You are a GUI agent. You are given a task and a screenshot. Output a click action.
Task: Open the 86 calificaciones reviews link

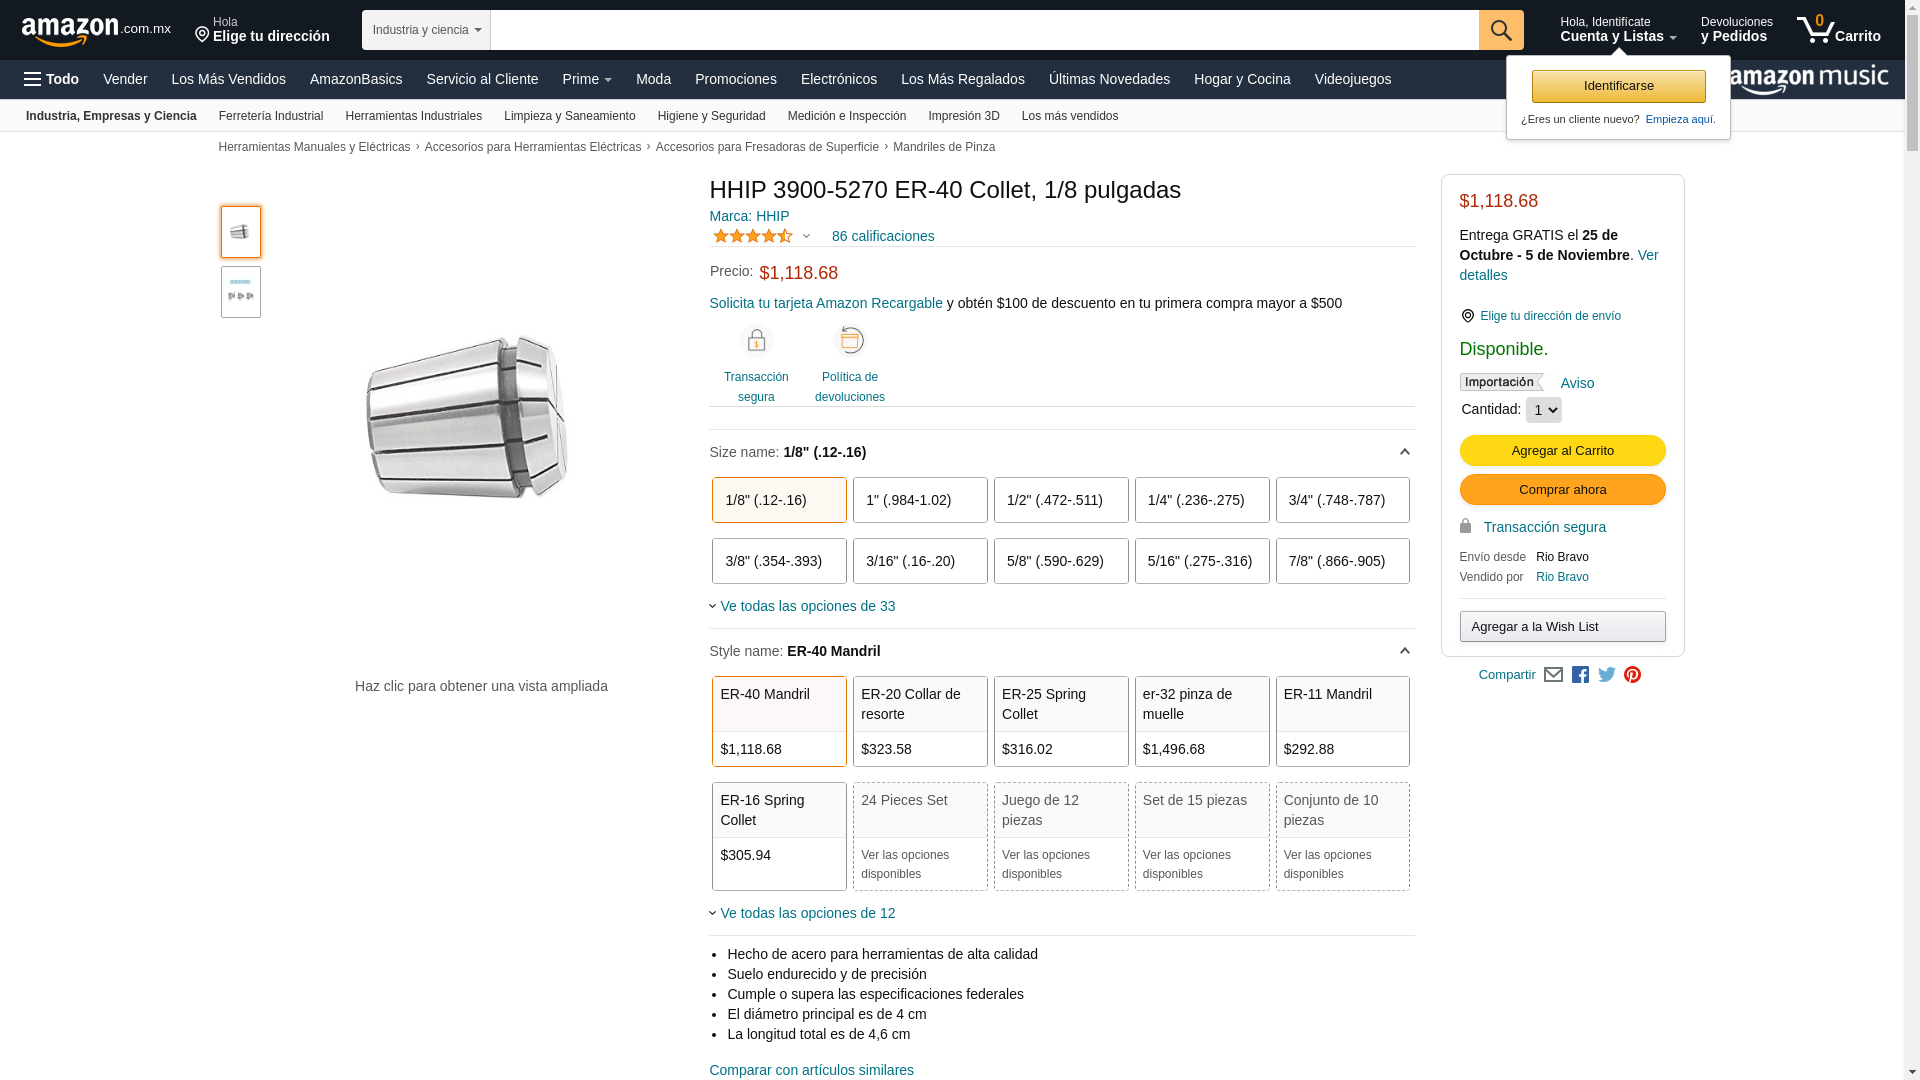tap(882, 236)
